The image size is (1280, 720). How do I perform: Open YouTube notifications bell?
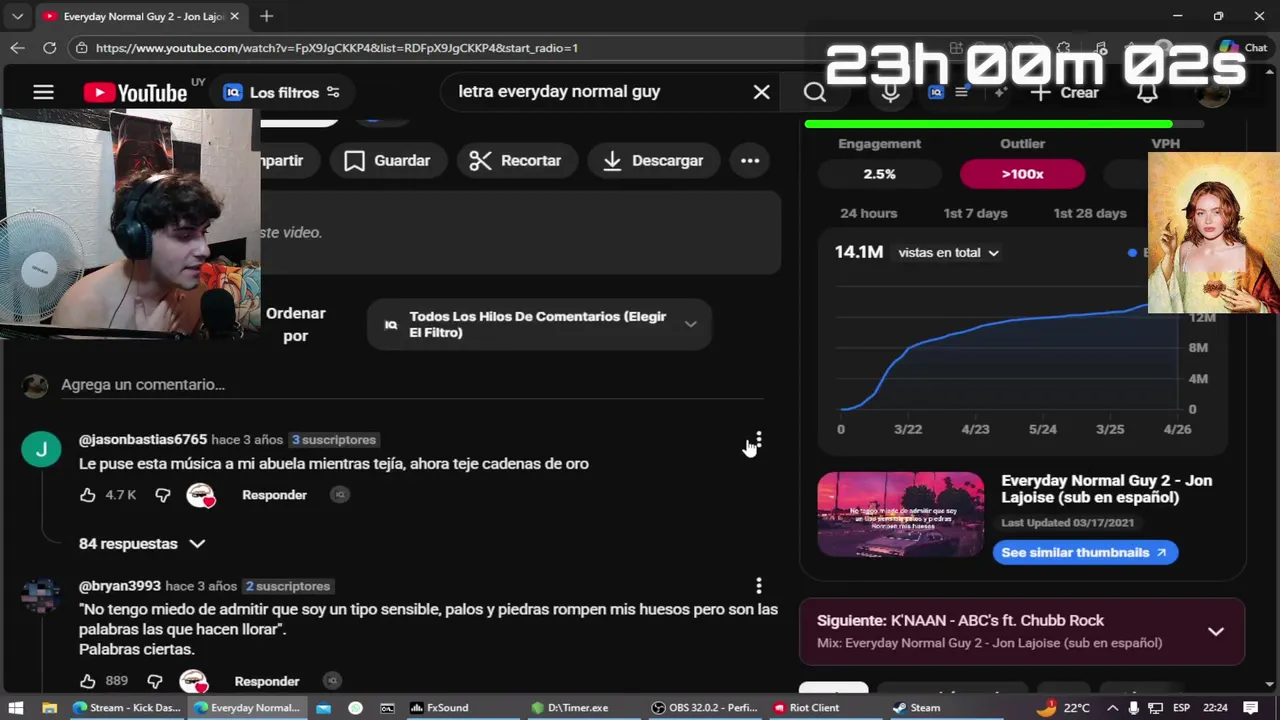1147,92
